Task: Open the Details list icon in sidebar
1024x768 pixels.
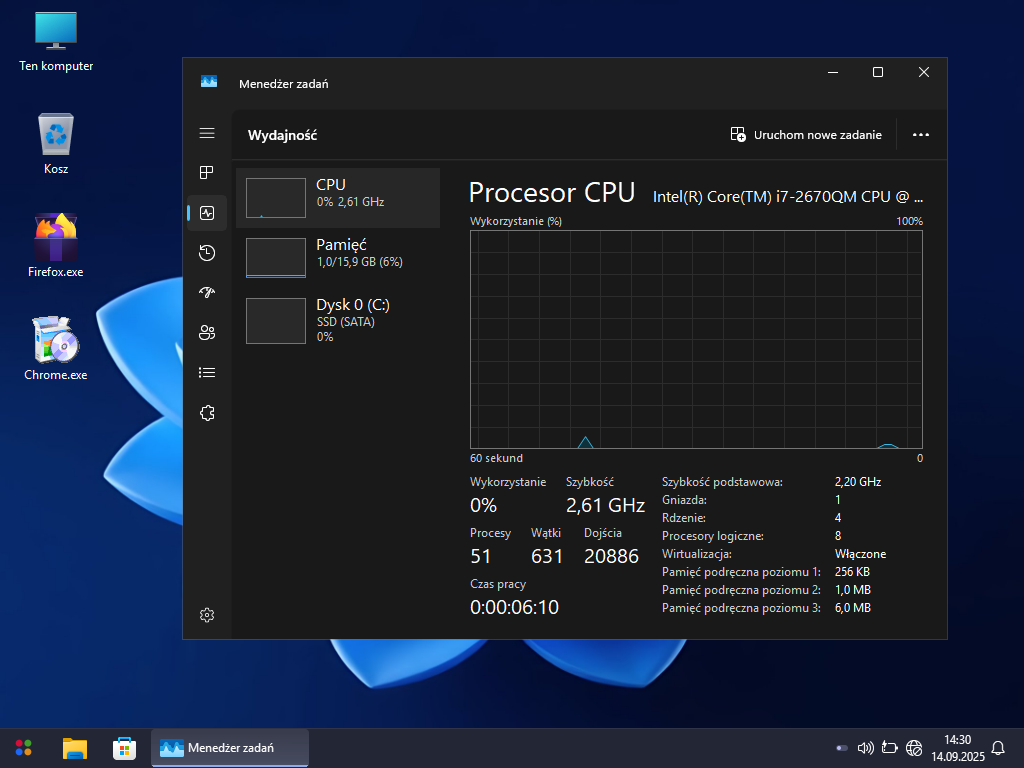Action: coord(207,373)
